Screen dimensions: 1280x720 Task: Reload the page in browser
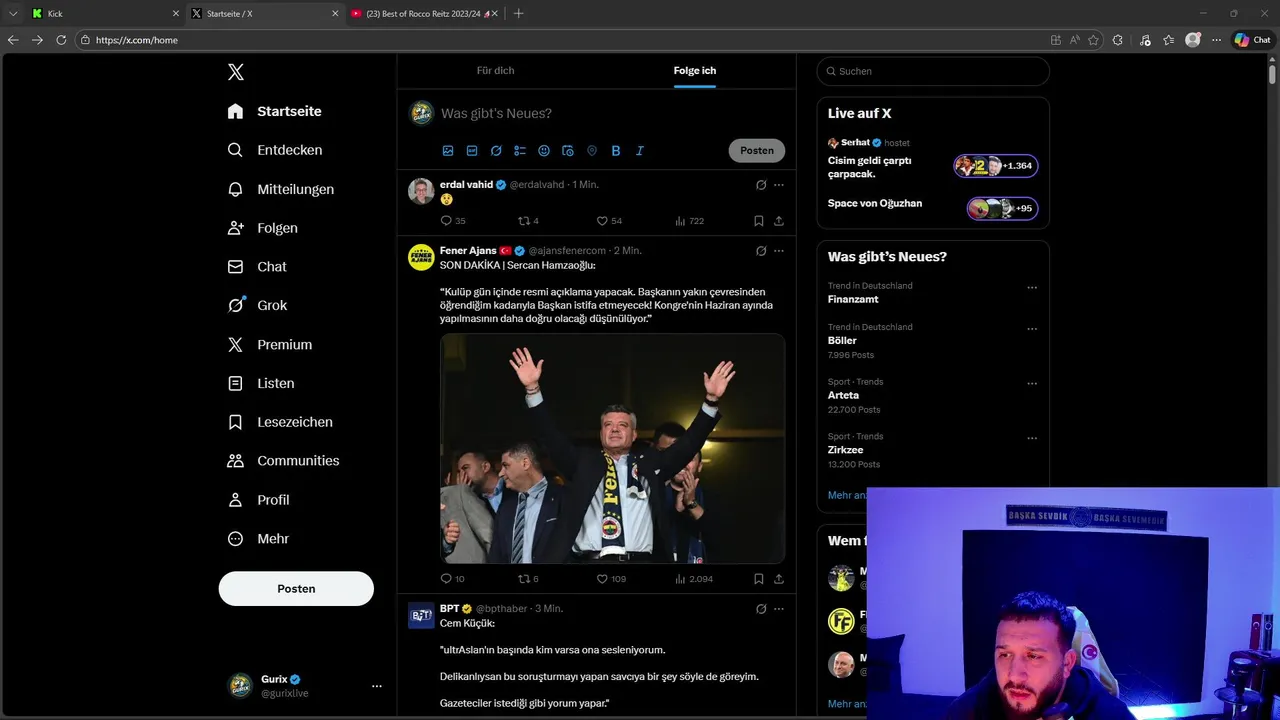pos(61,40)
